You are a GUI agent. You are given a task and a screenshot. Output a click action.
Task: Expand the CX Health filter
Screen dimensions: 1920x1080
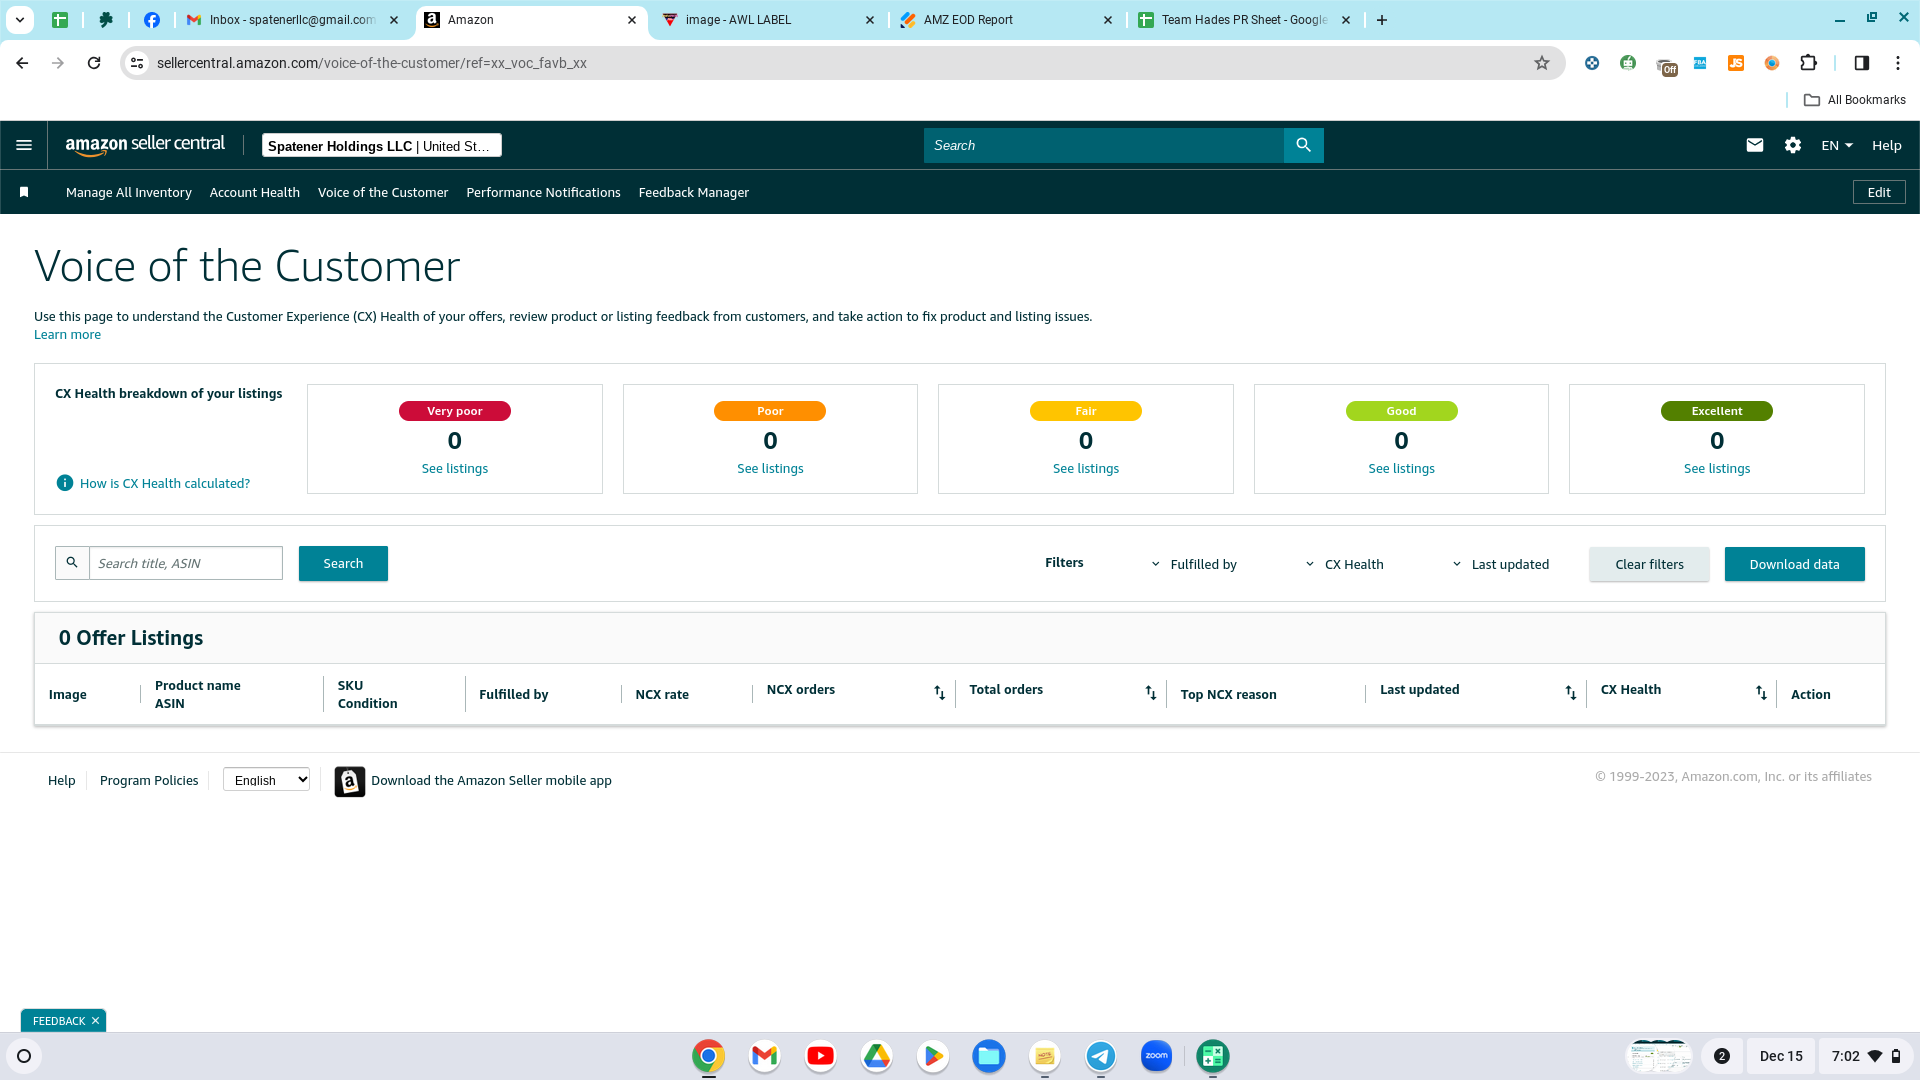click(x=1344, y=564)
